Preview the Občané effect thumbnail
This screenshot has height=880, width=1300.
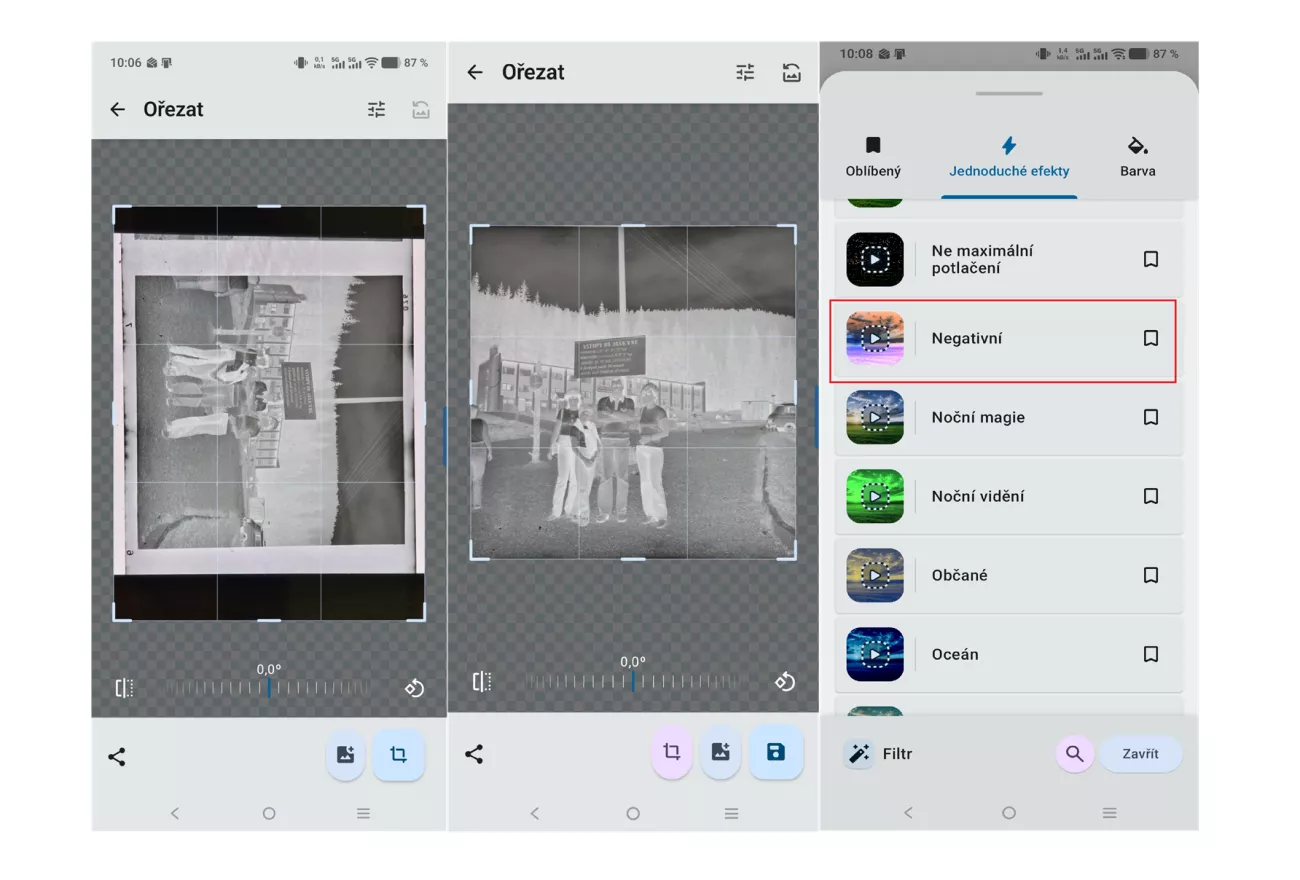[x=875, y=575]
